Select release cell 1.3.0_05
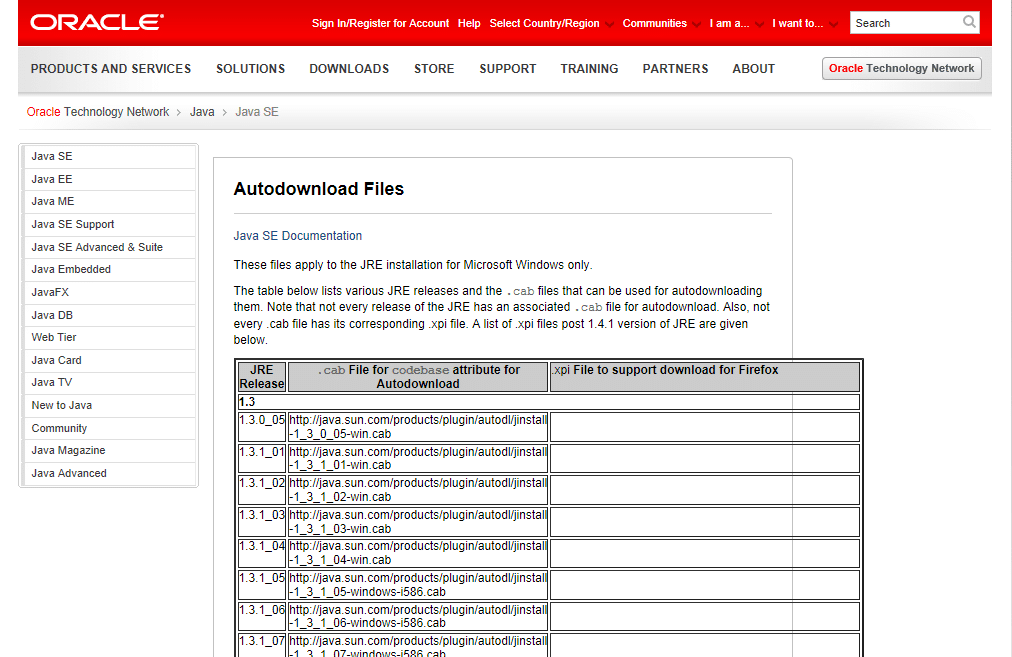The width and height of the screenshot is (1012, 657). point(261,427)
